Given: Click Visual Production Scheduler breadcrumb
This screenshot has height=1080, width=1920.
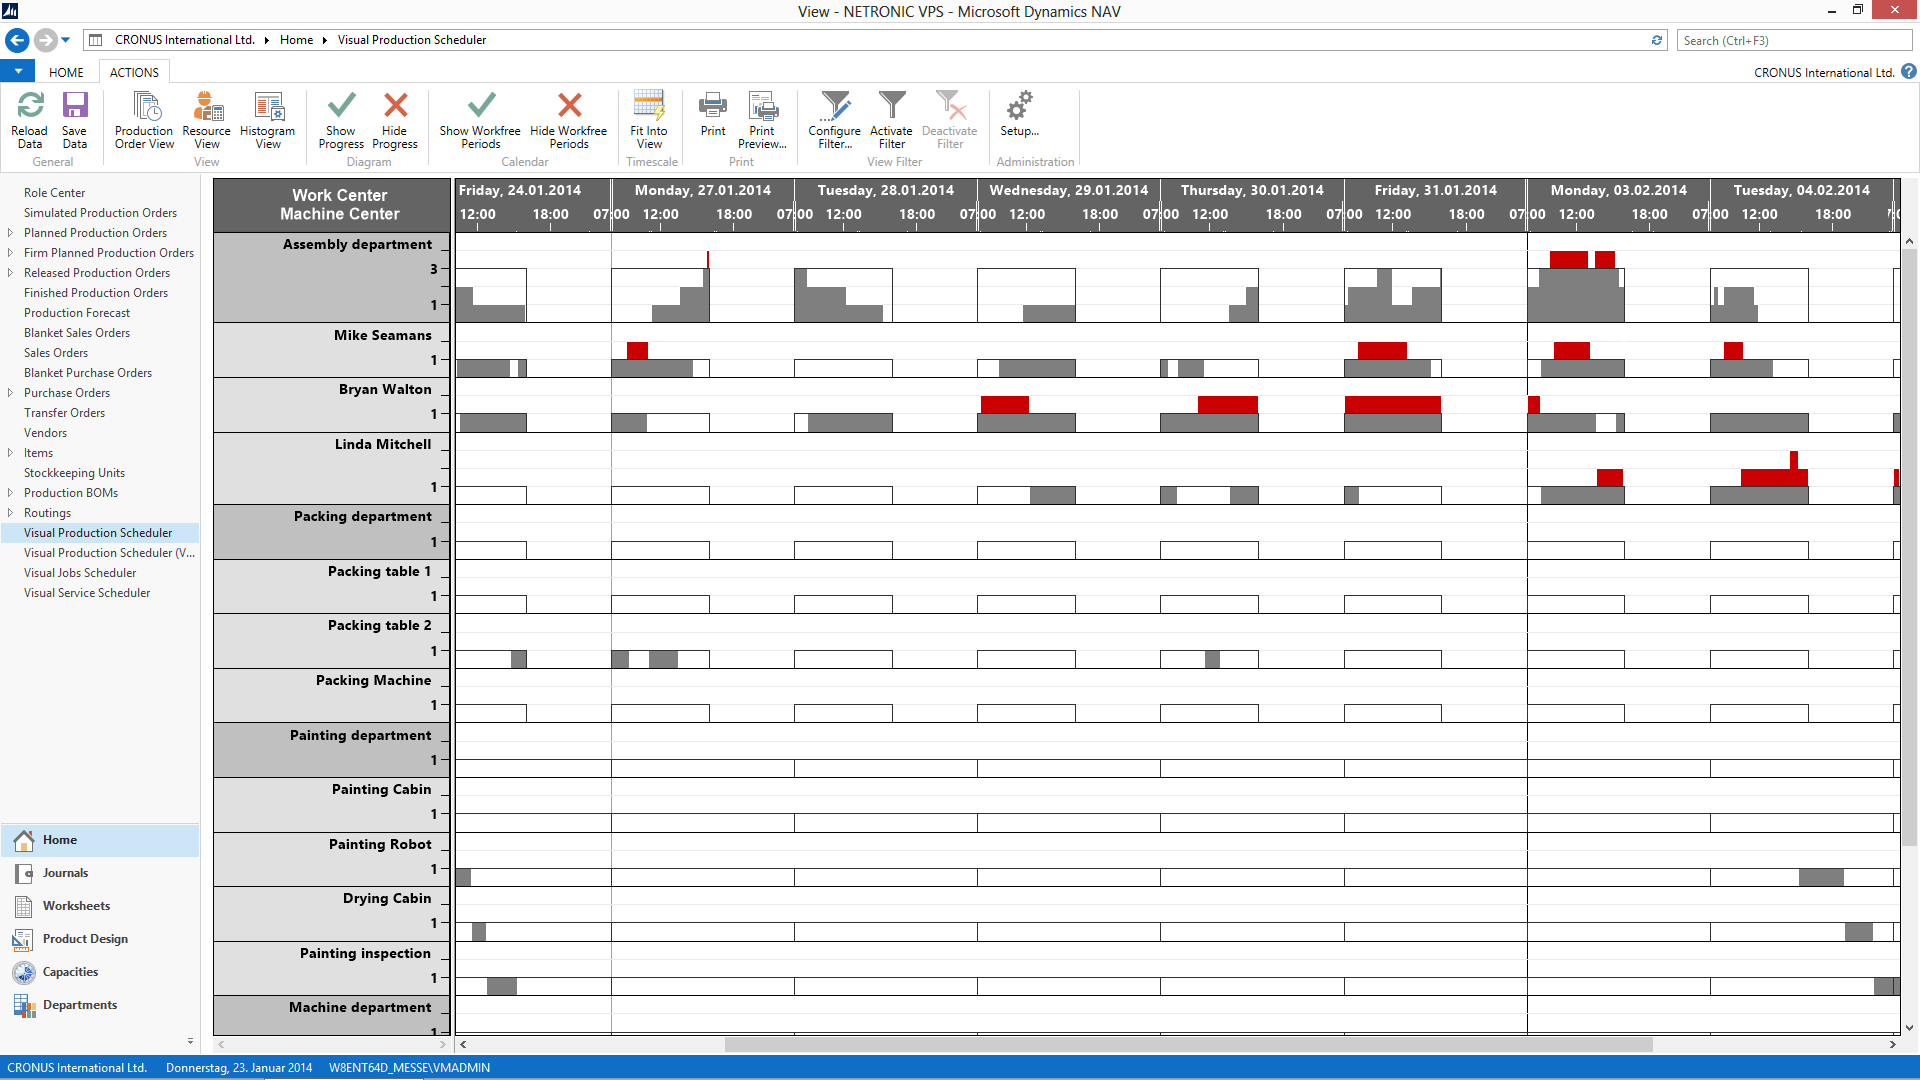Looking at the screenshot, I should point(412,40).
